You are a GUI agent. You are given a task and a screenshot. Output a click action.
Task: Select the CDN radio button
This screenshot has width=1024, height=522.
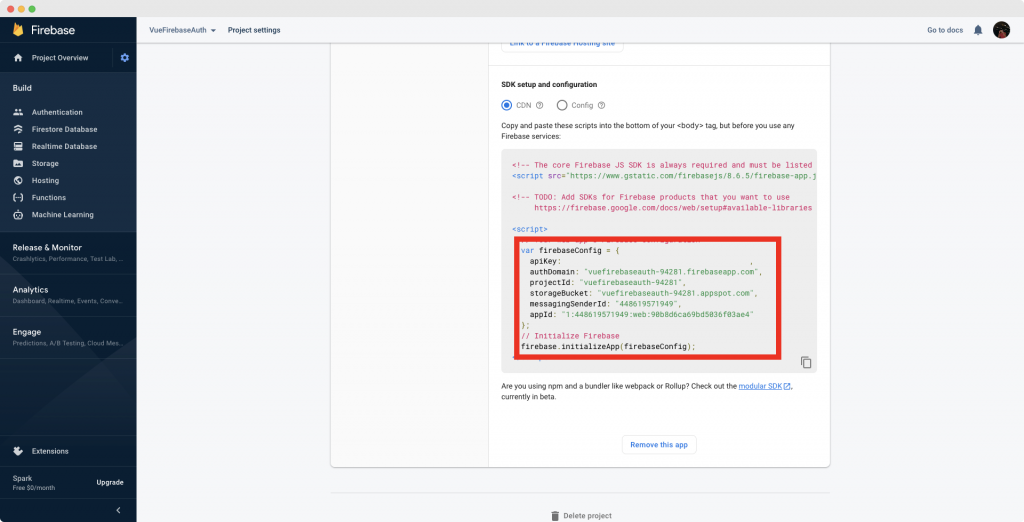[507, 105]
